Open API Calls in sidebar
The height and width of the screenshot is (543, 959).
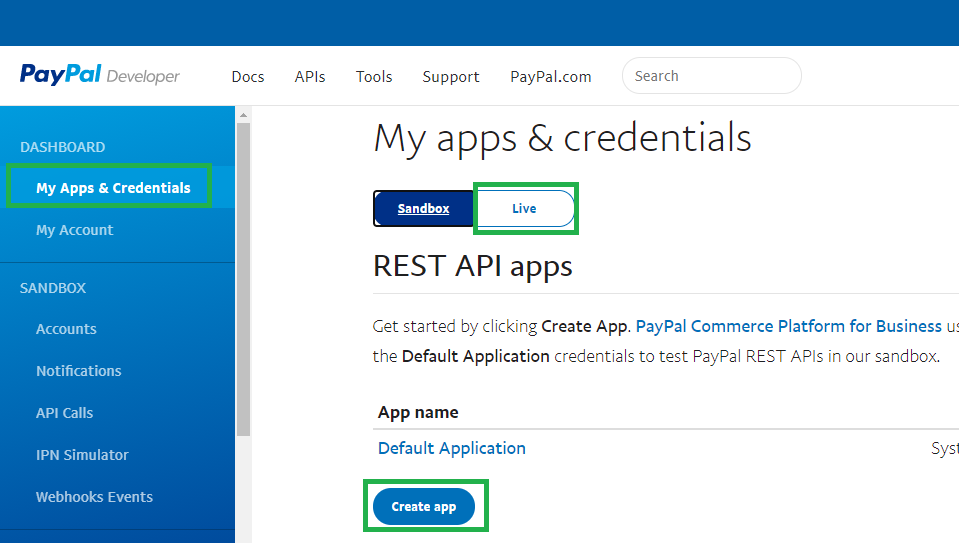(64, 413)
